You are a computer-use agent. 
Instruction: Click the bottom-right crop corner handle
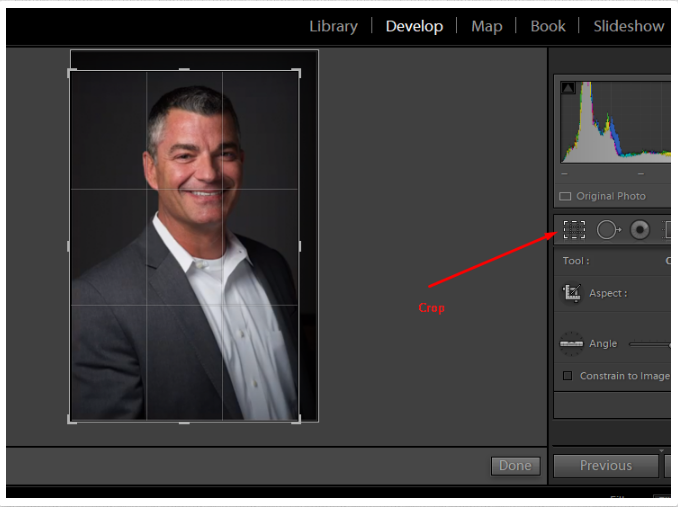(x=297, y=420)
